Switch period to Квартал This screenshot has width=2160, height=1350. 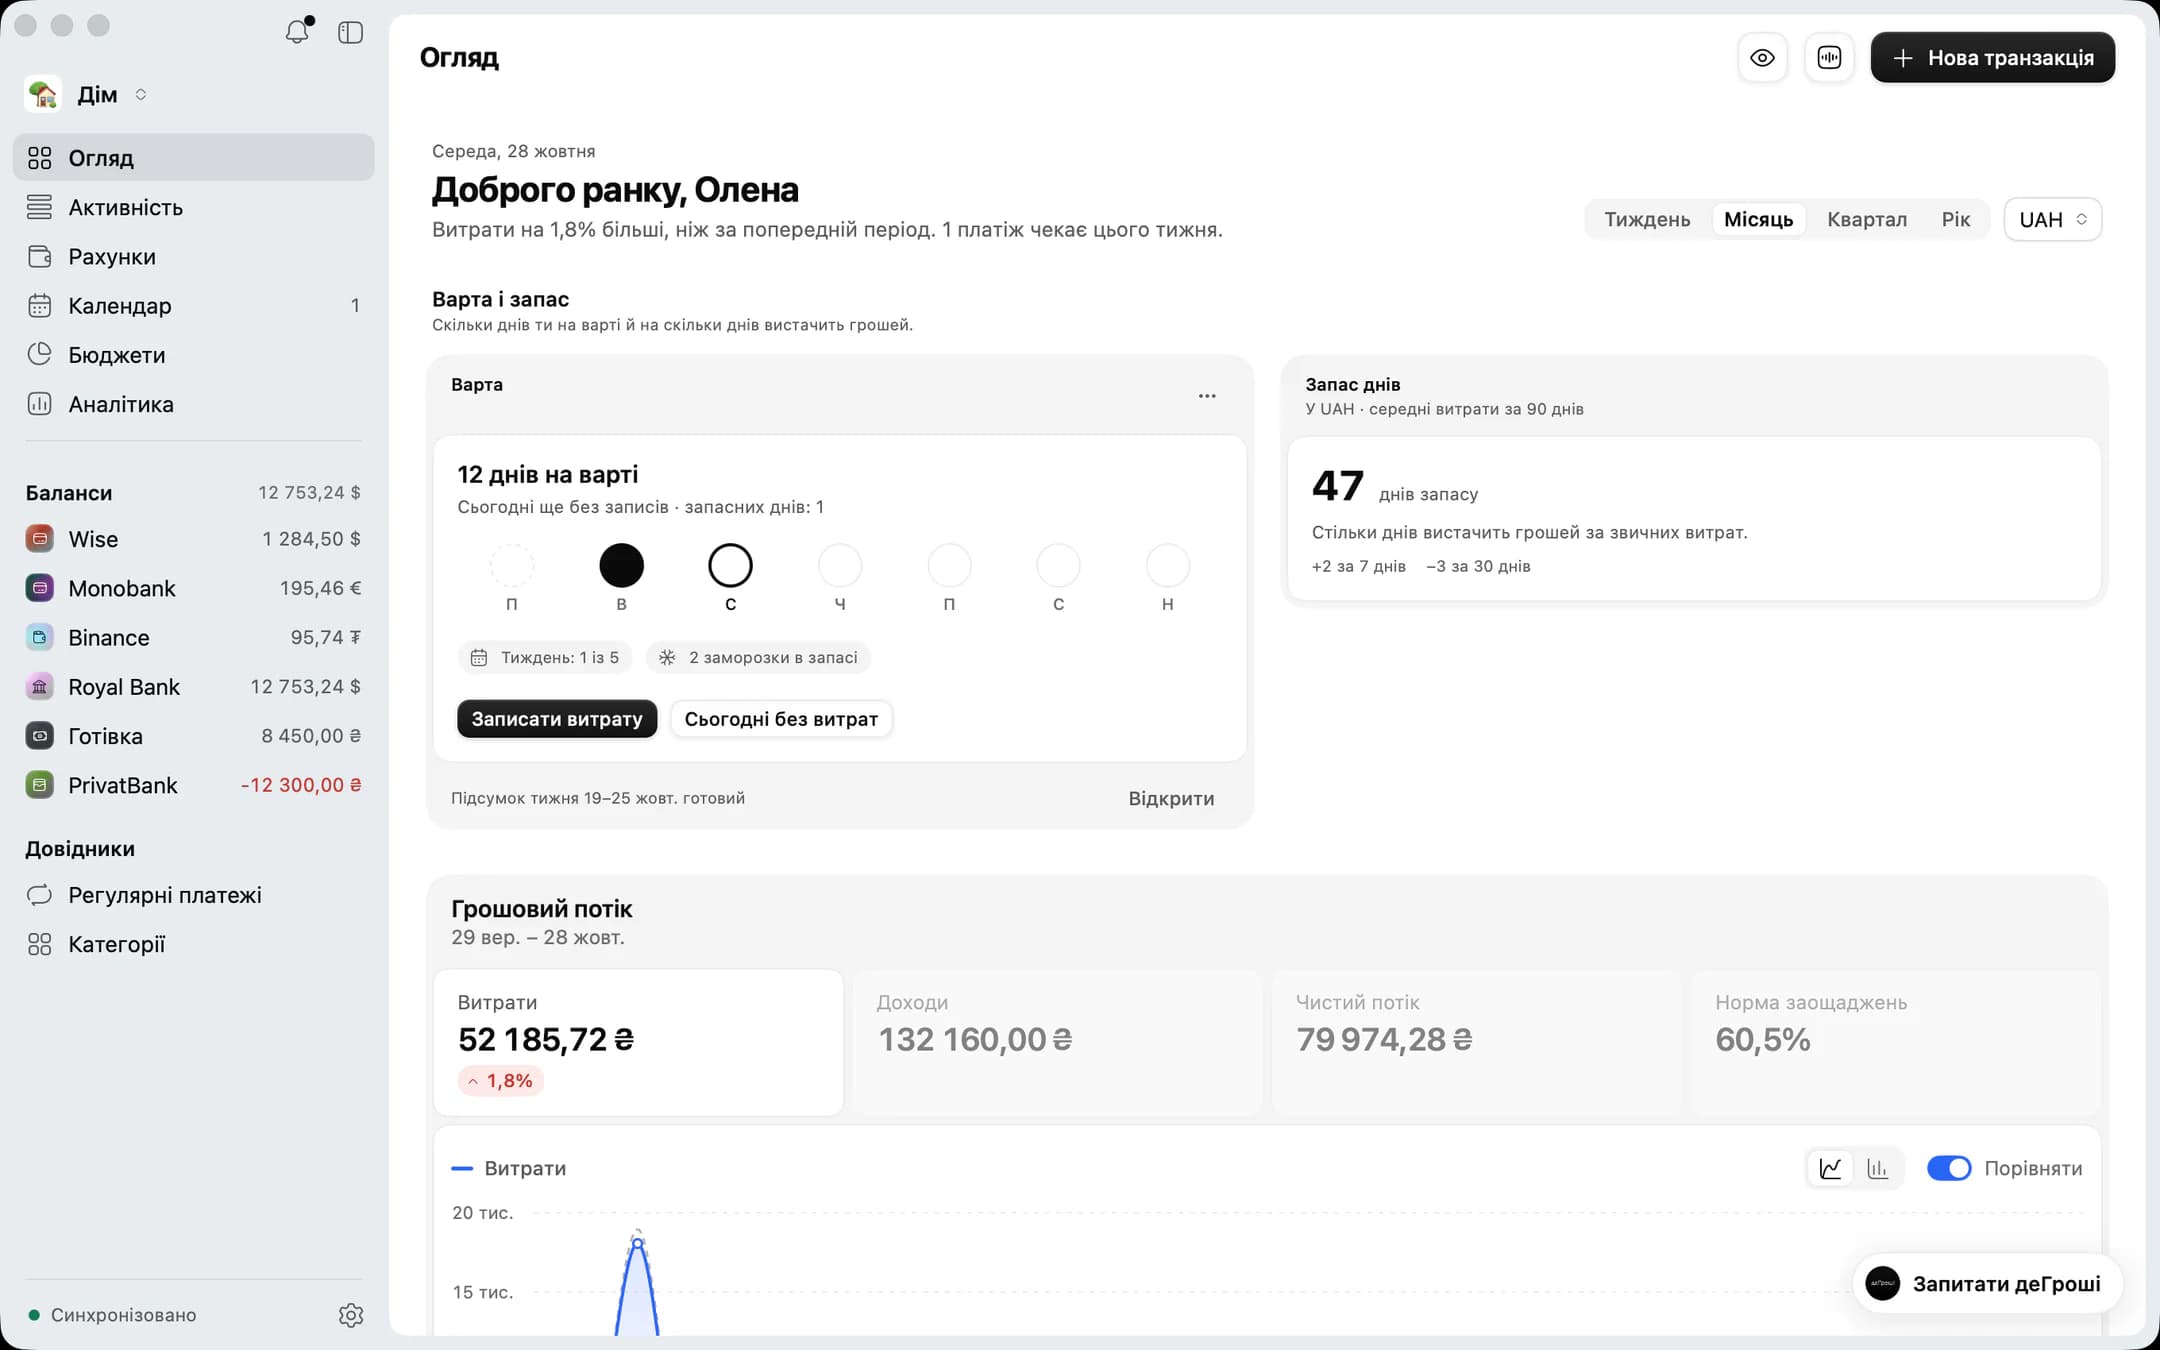(1866, 219)
